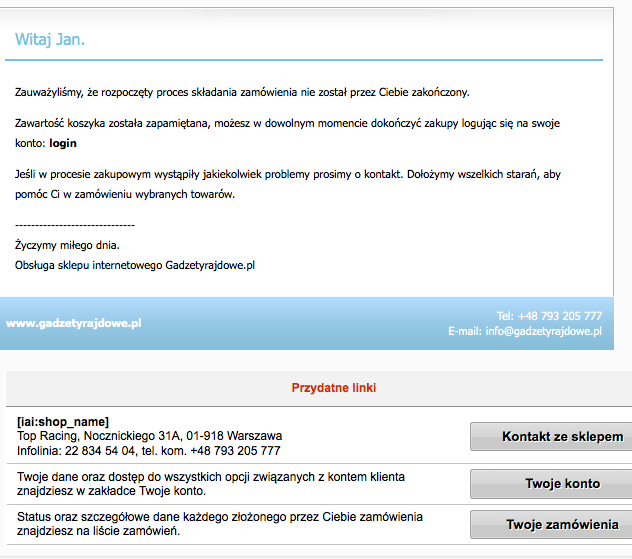This screenshot has width=632, height=559.
Task: Go to the Twoje zamówienia button
Action: pyautogui.click(x=550, y=524)
